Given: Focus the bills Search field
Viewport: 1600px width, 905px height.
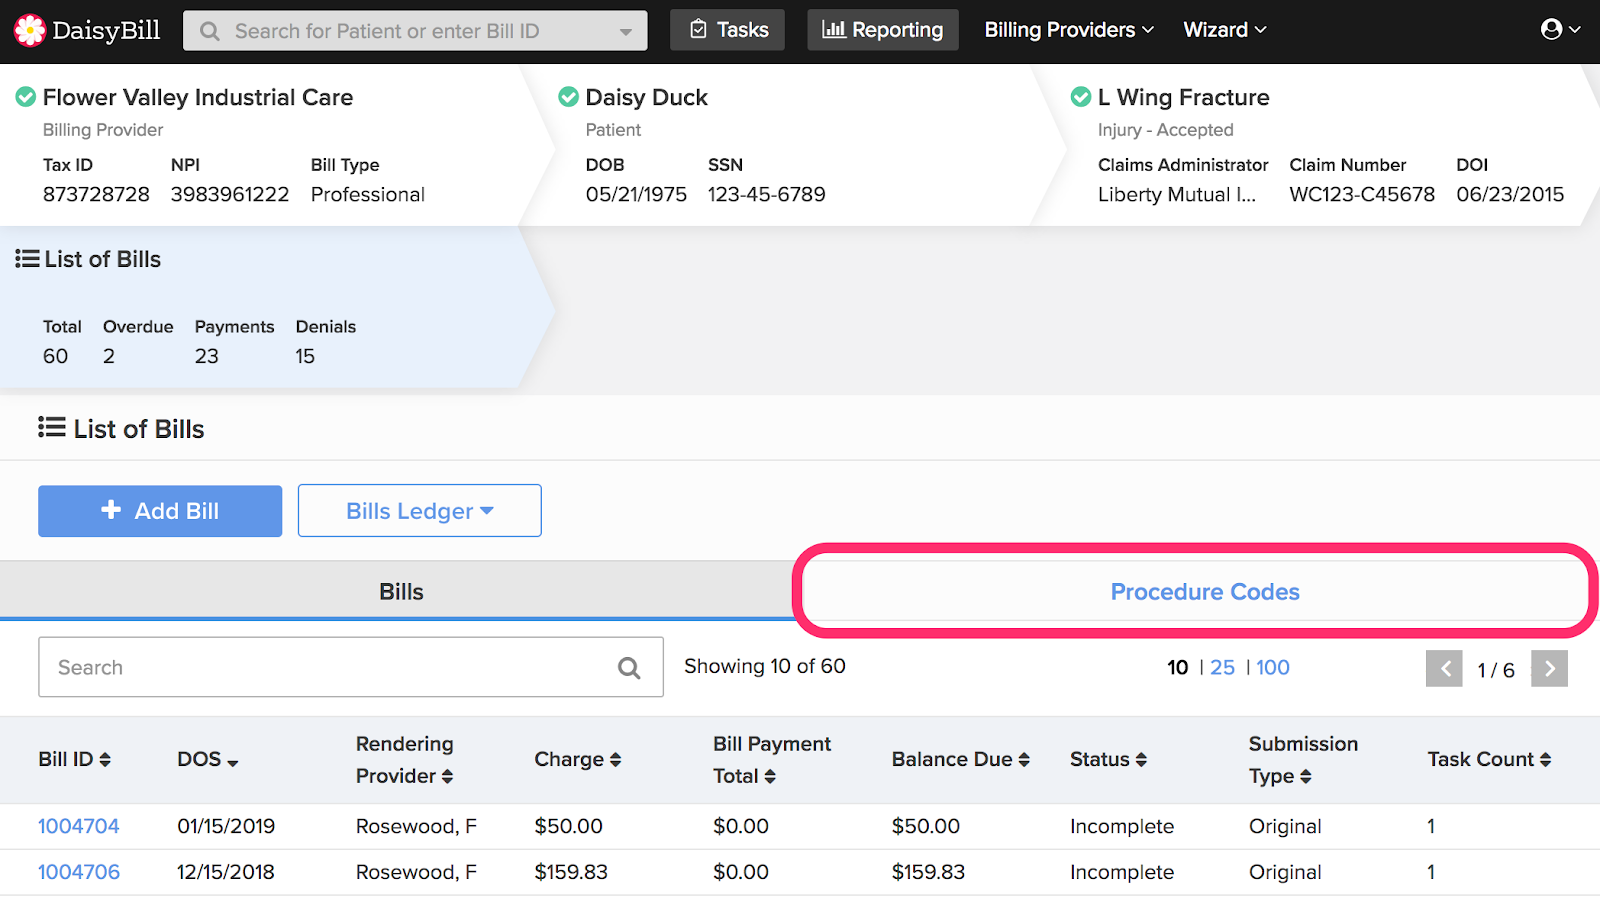Looking at the screenshot, I should [351, 667].
